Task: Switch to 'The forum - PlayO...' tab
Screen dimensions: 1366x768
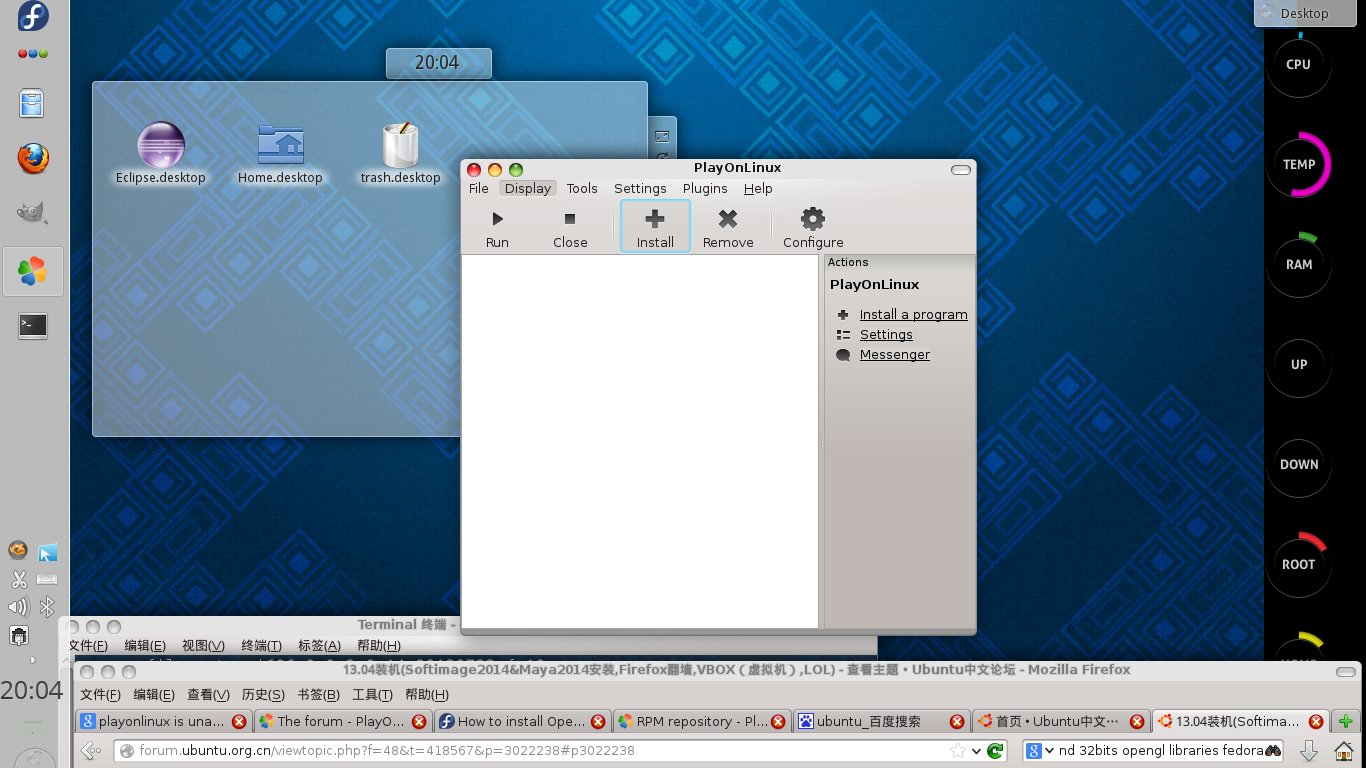Action: point(343,721)
